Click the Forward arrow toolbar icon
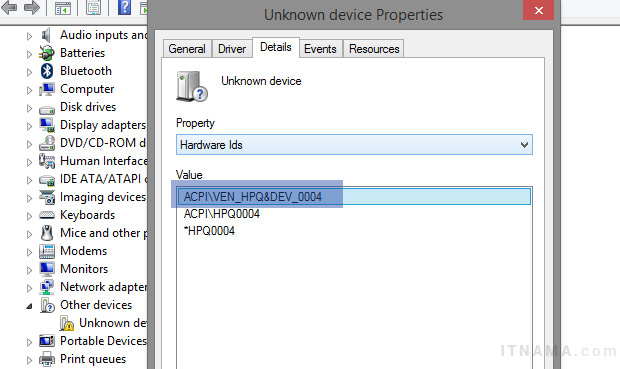 (32, 8)
